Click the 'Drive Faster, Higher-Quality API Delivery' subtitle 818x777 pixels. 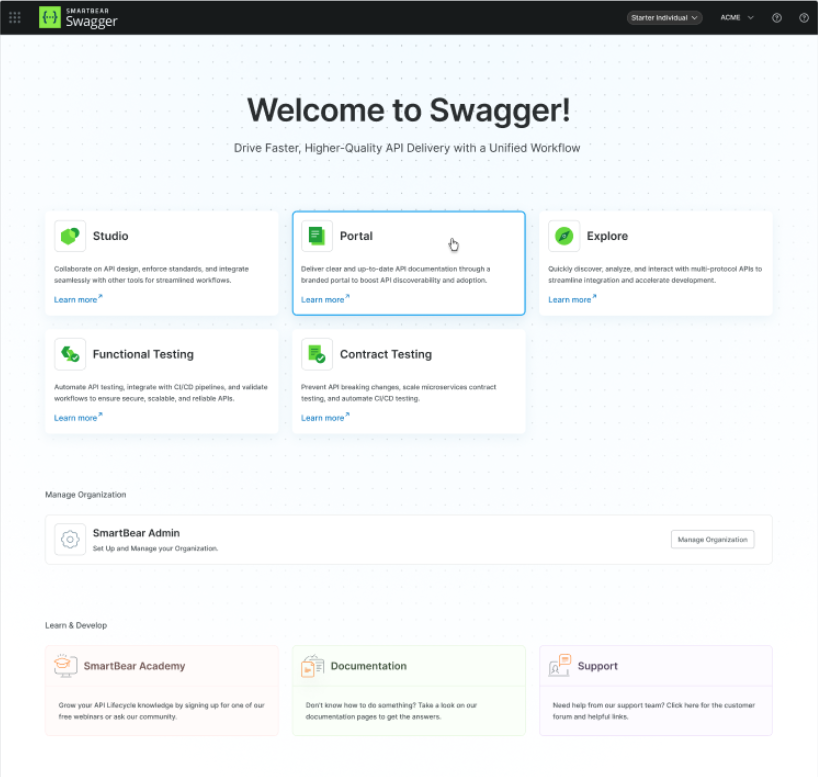407,148
